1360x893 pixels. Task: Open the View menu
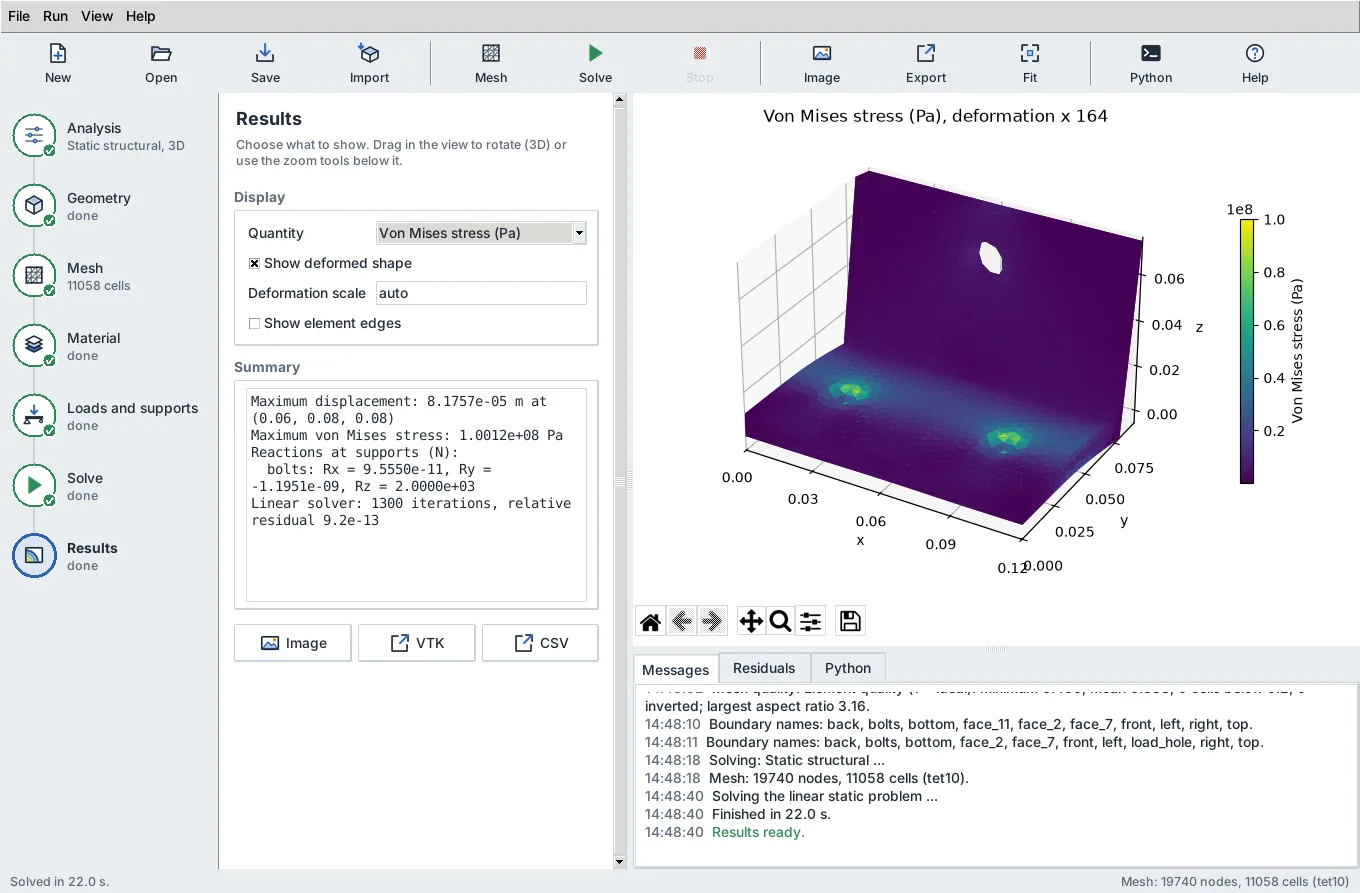pos(97,16)
